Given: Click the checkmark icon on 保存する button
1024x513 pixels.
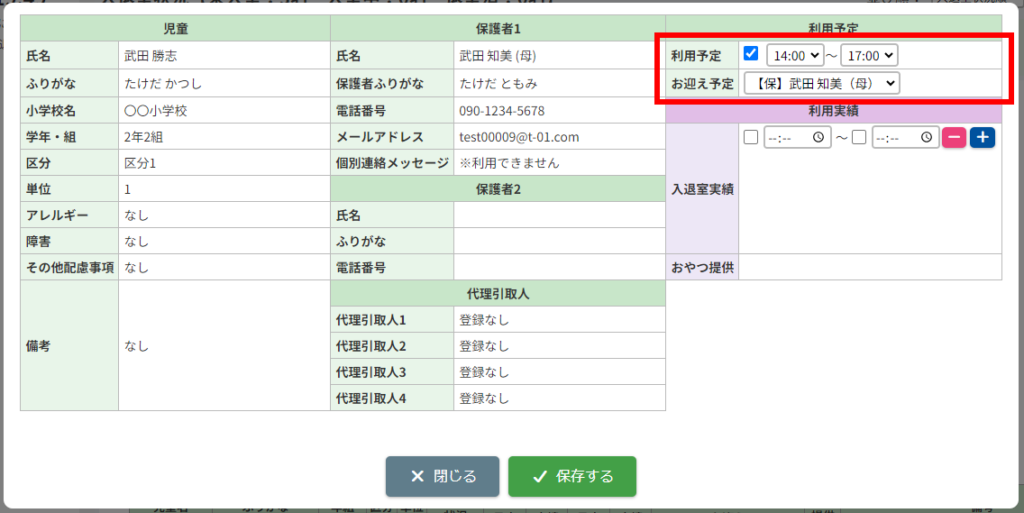Looking at the screenshot, I should pyautogui.click(x=539, y=476).
